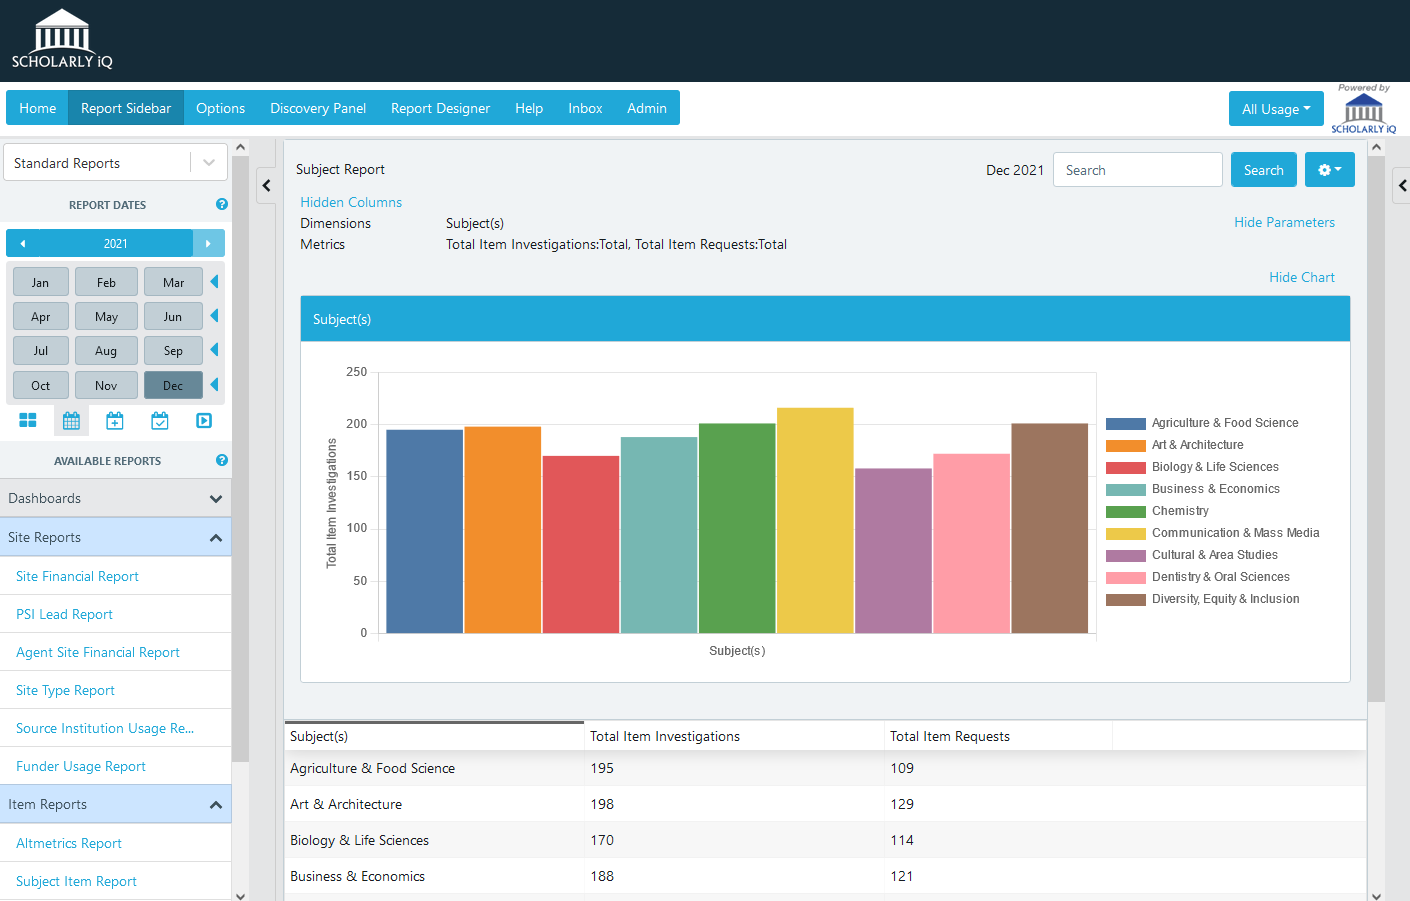1410x901 pixels.
Task: Toggle the Dec month selection
Action: pos(173,386)
